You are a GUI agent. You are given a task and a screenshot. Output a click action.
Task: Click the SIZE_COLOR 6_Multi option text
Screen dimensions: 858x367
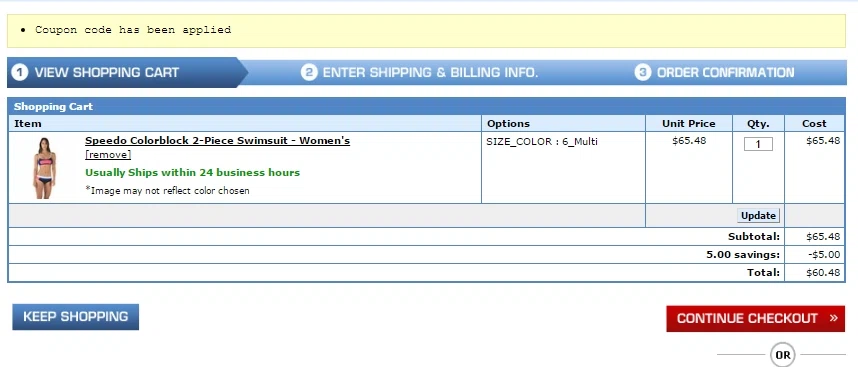(x=542, y=142)
